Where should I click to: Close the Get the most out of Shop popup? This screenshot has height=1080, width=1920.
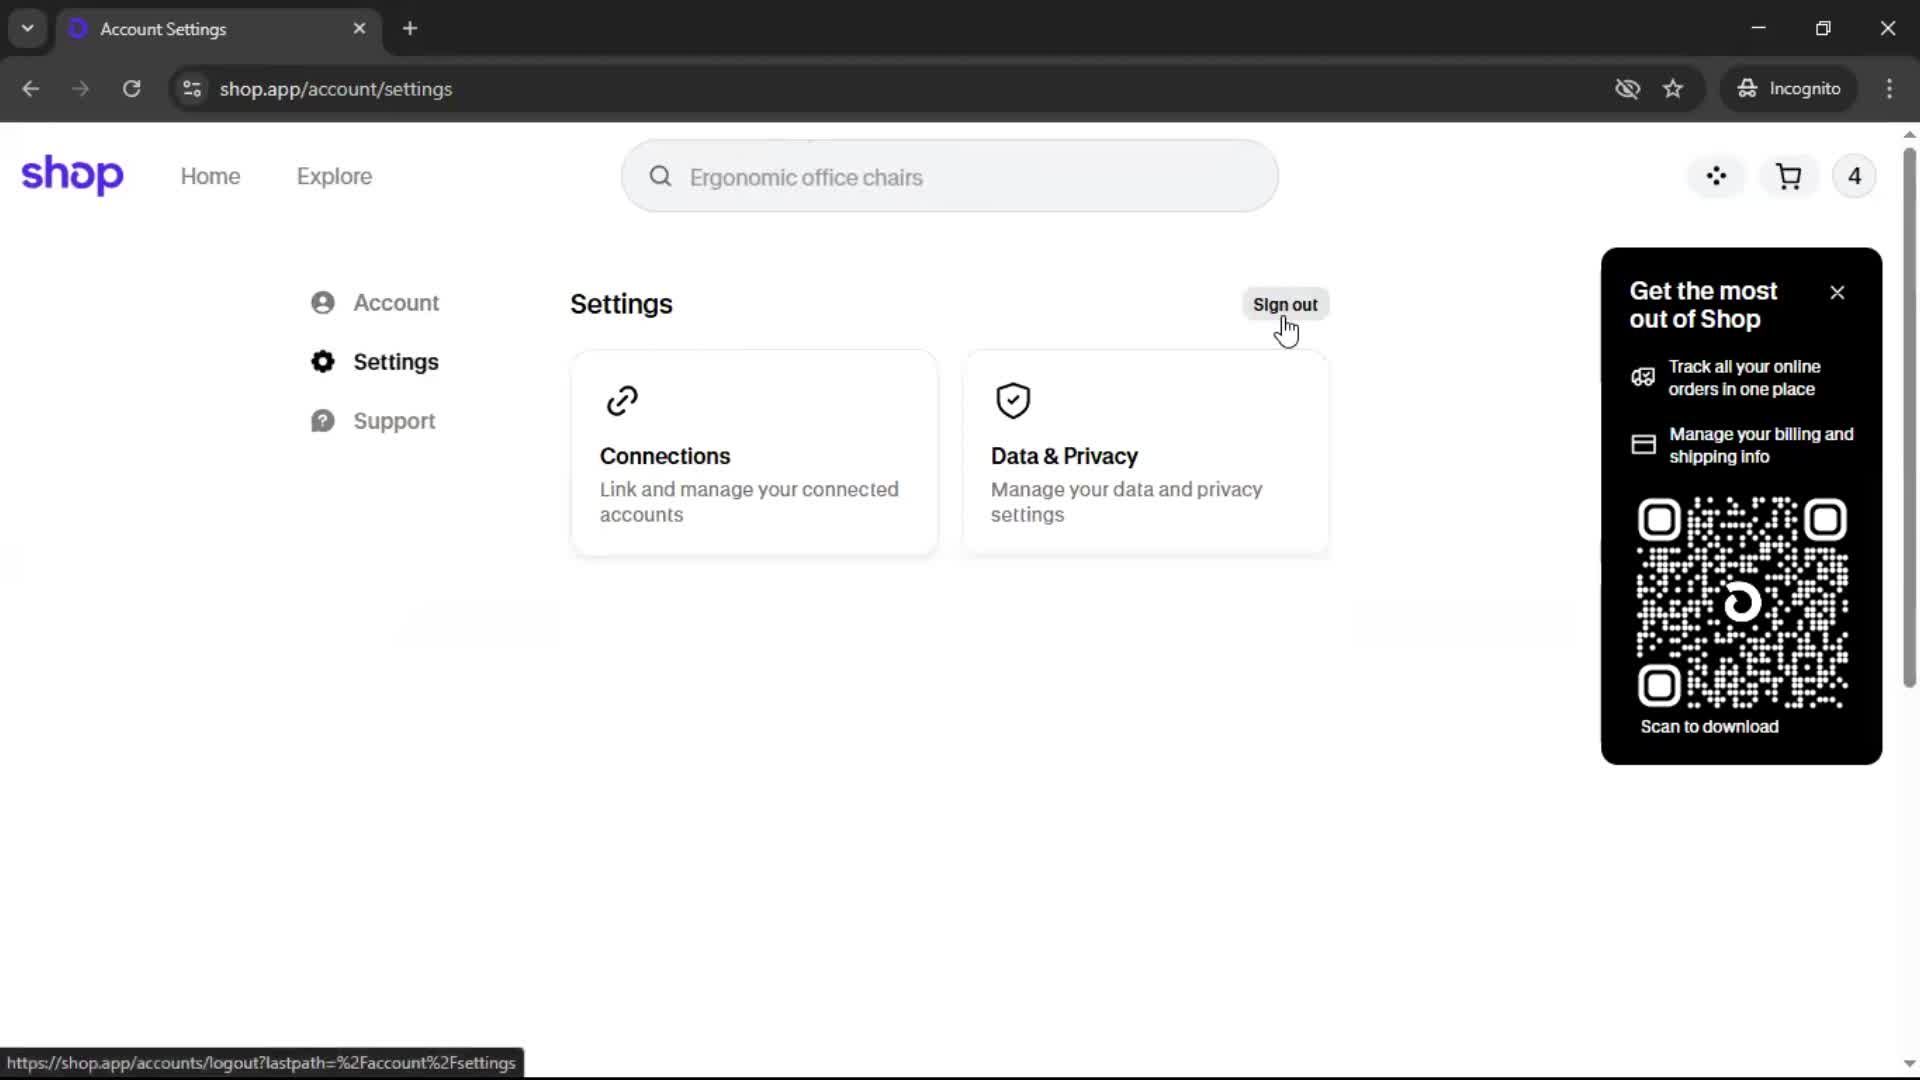click(1837, 293)
